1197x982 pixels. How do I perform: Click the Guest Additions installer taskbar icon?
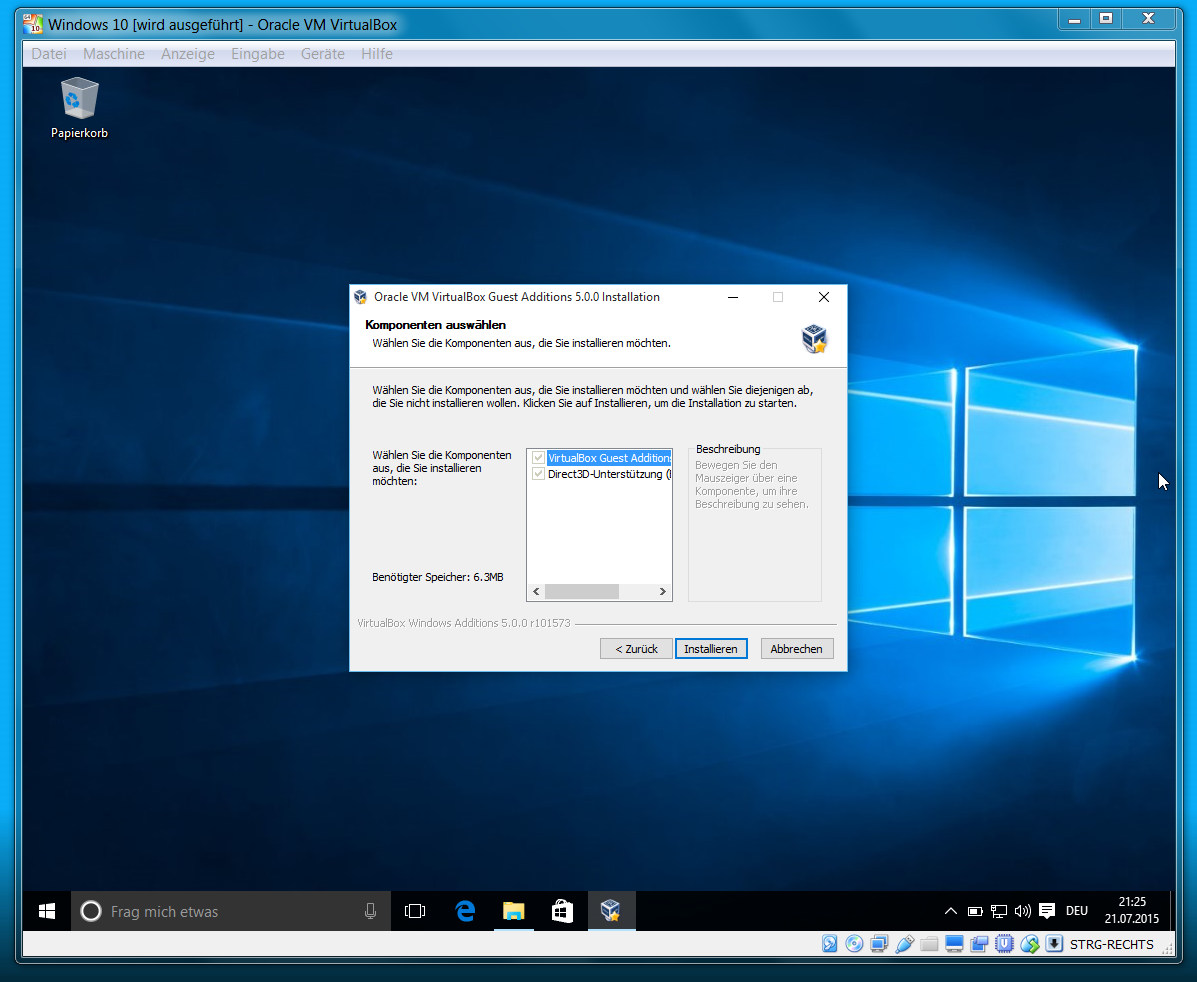[611, 911]
